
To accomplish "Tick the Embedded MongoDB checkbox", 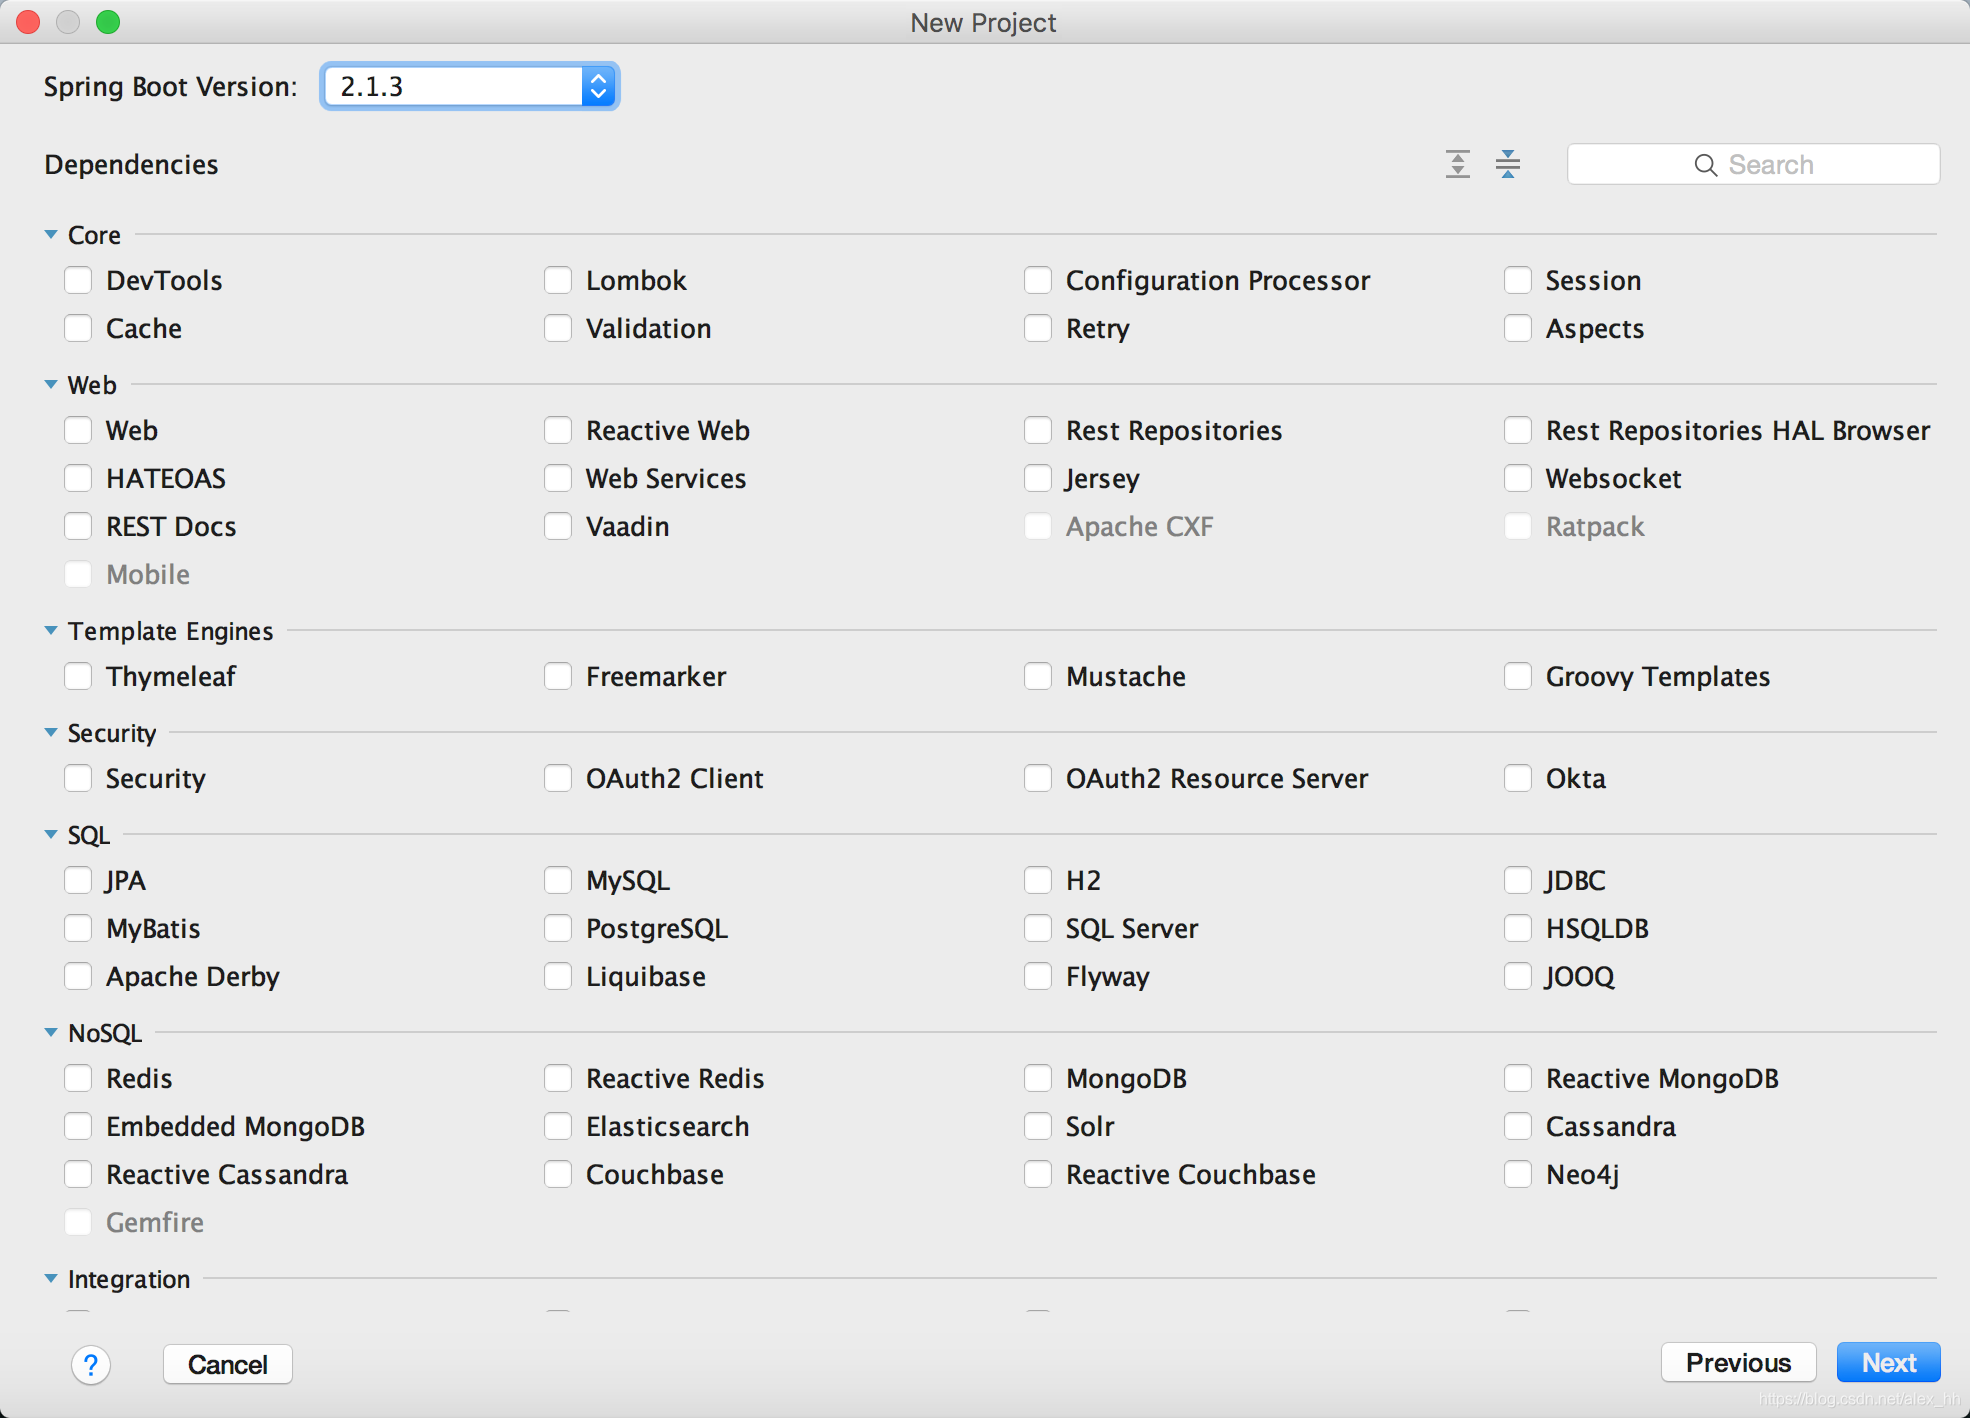I will 78,1126.
